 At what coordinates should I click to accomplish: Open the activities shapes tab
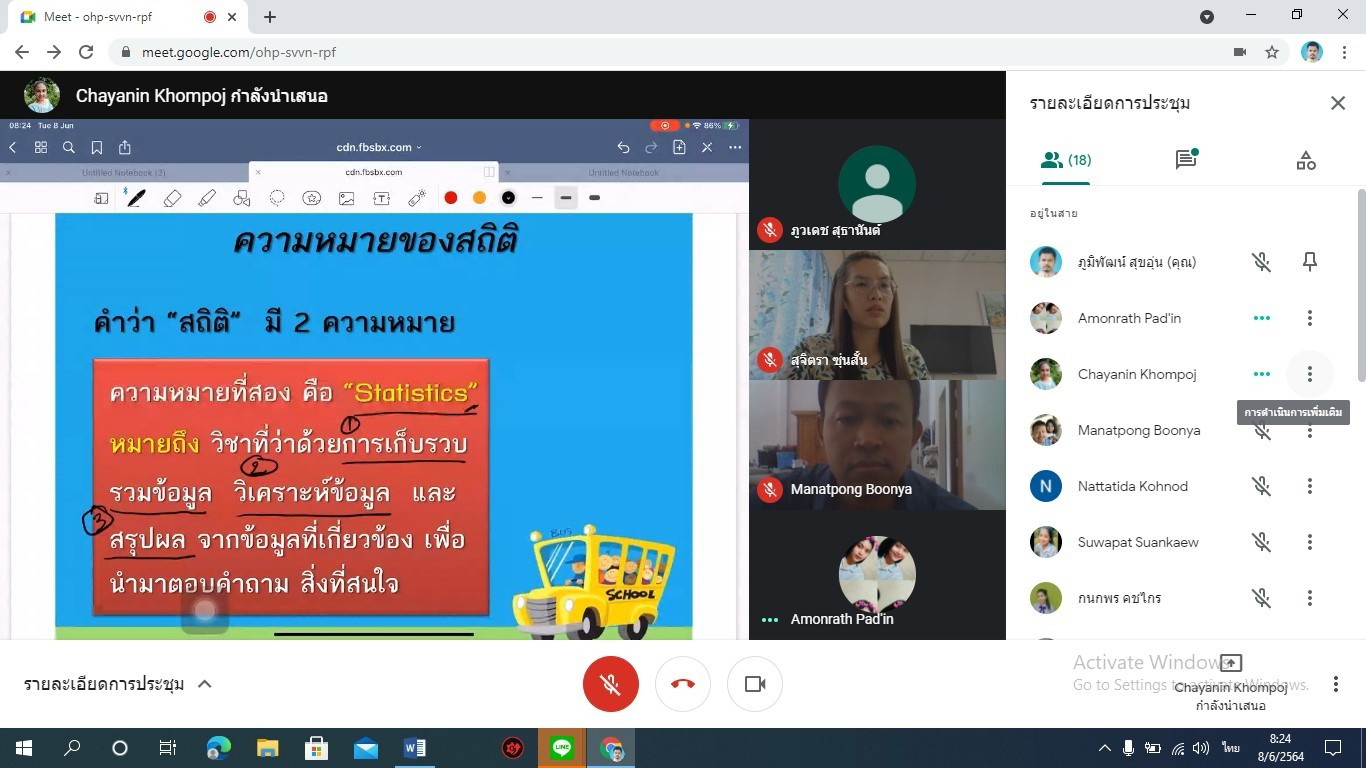tap(1305, 160)
